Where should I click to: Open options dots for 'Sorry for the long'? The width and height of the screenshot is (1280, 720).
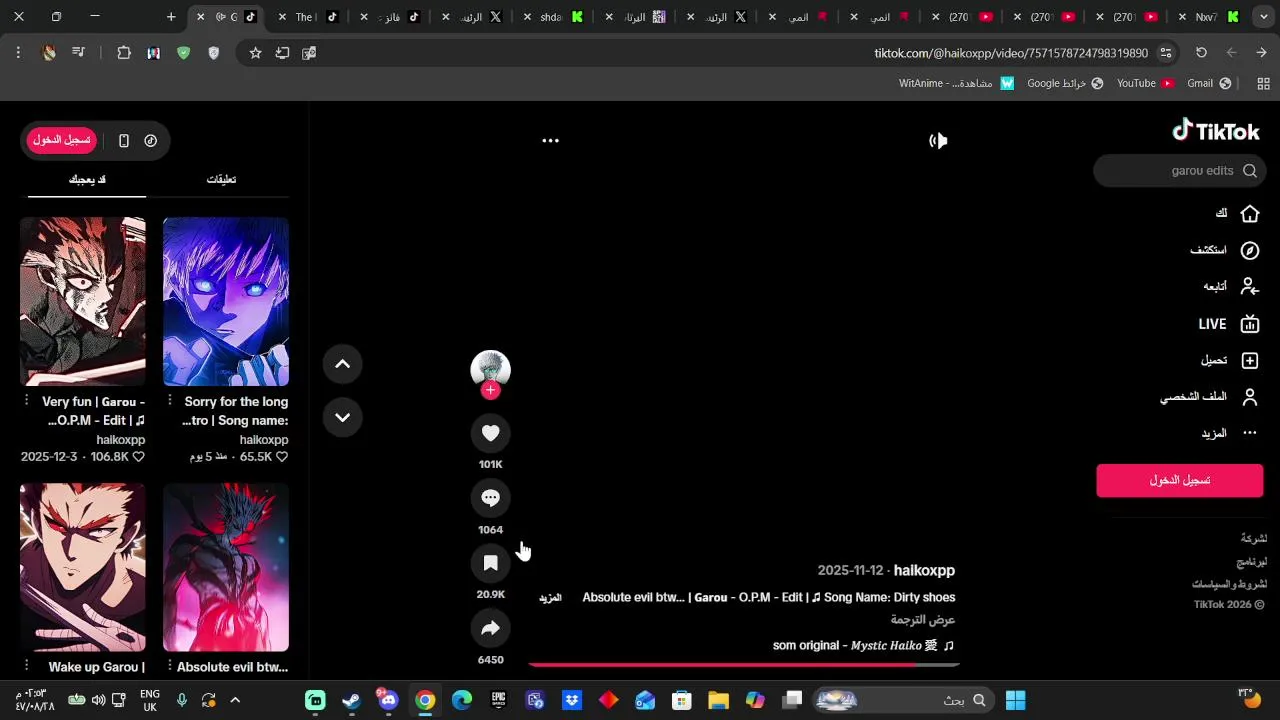170,400
